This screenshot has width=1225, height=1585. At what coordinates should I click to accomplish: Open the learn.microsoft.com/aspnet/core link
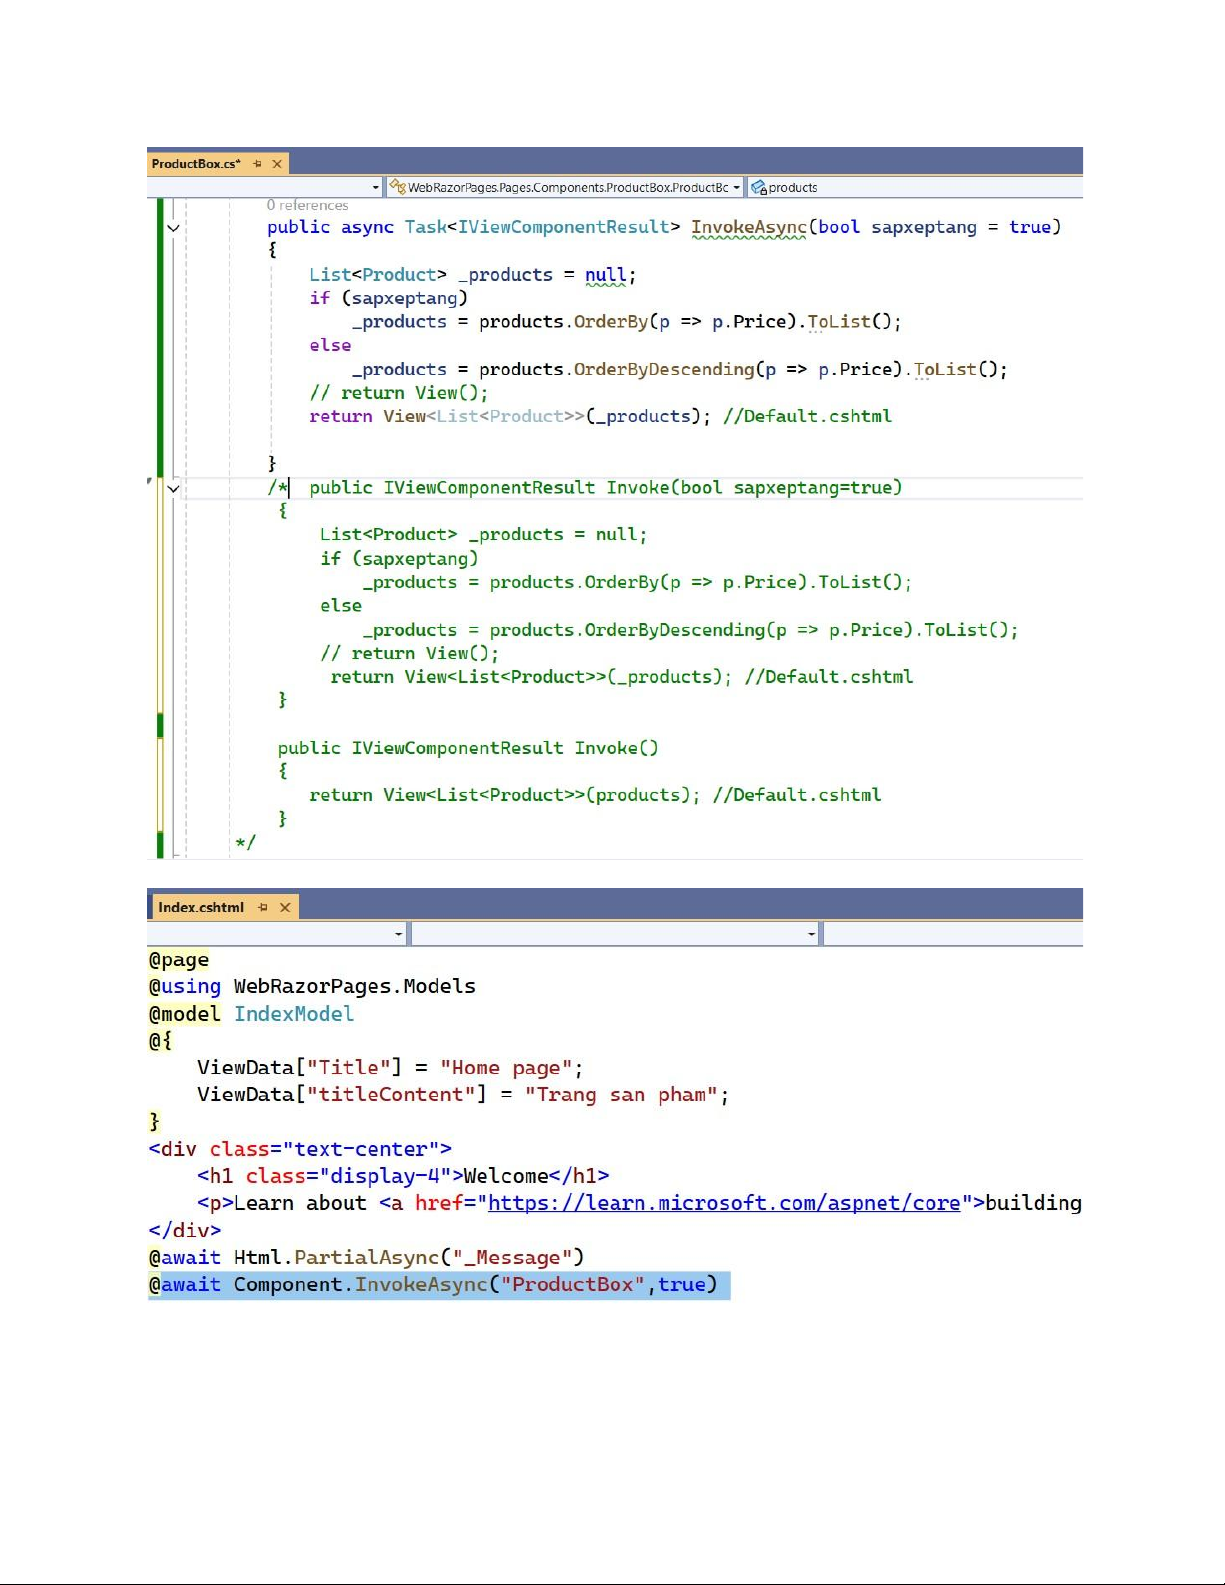click(x=724, y=1203)
